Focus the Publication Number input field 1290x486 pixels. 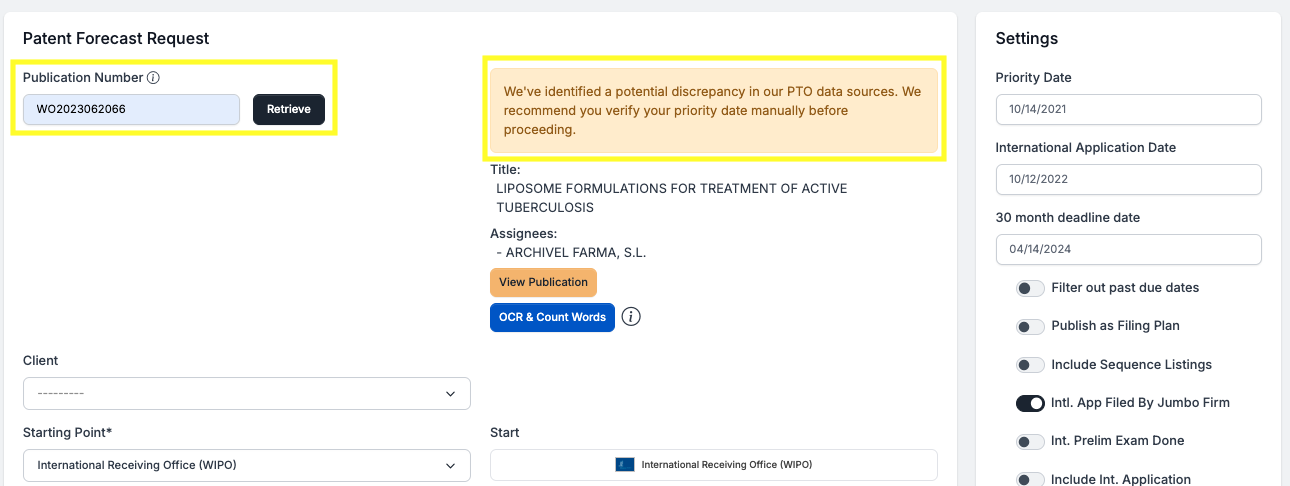131,109
